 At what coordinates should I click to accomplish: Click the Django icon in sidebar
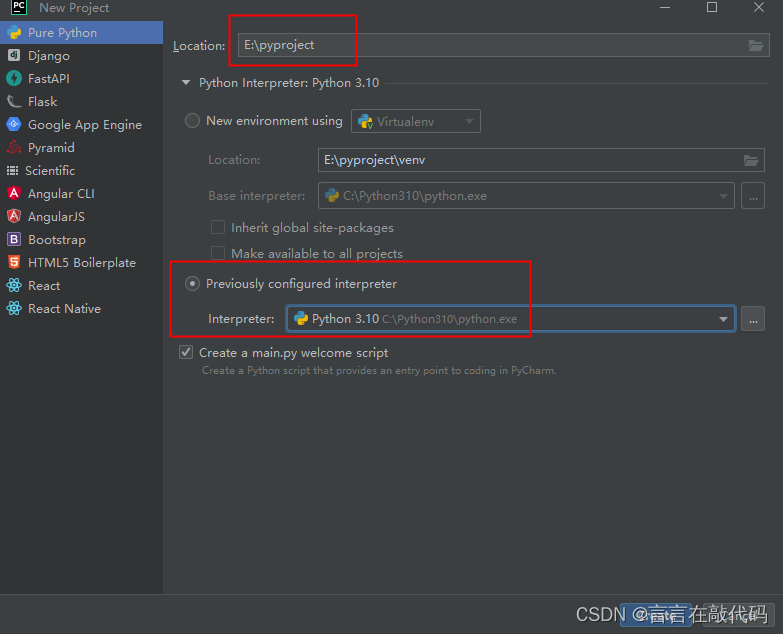(x=14, y=55)
